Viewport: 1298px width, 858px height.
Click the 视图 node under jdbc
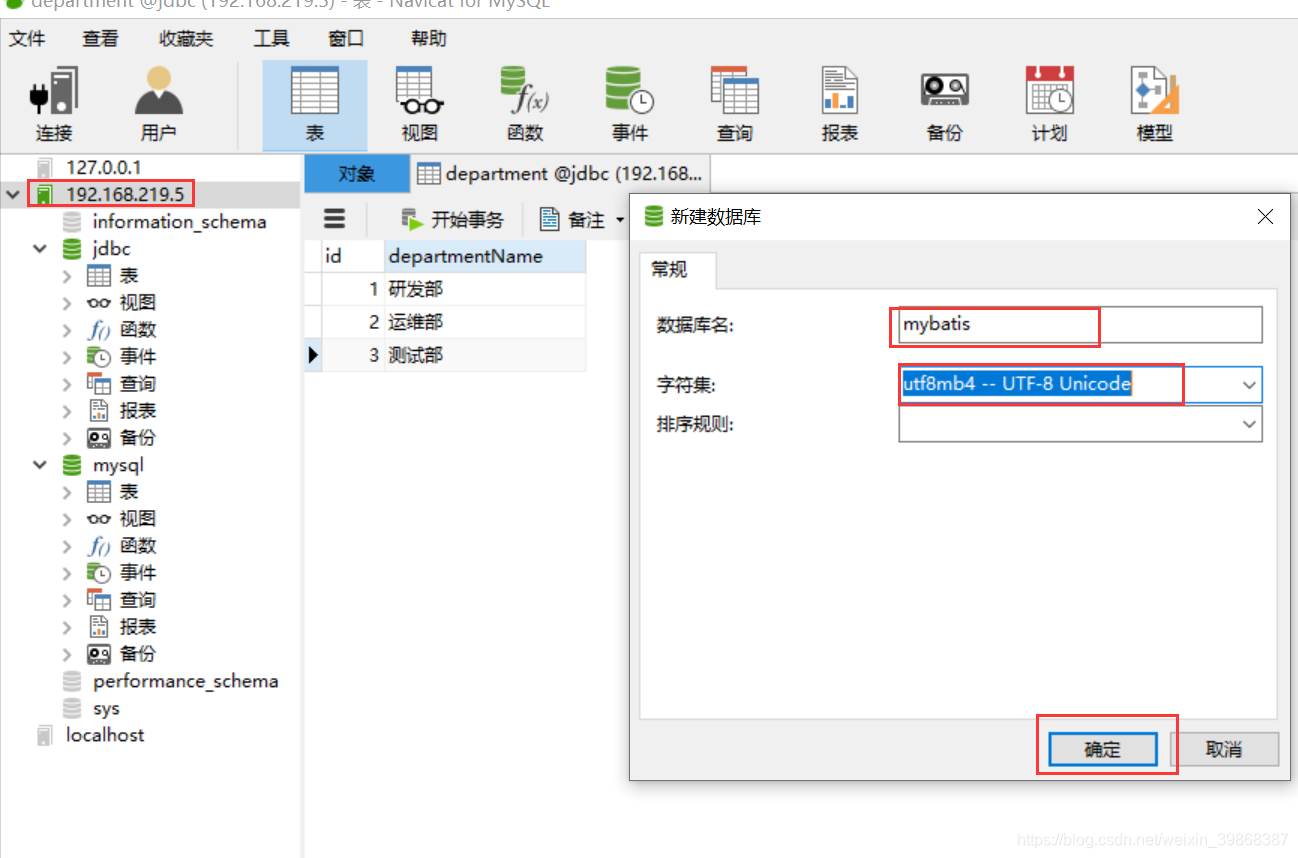click(137, 302)
